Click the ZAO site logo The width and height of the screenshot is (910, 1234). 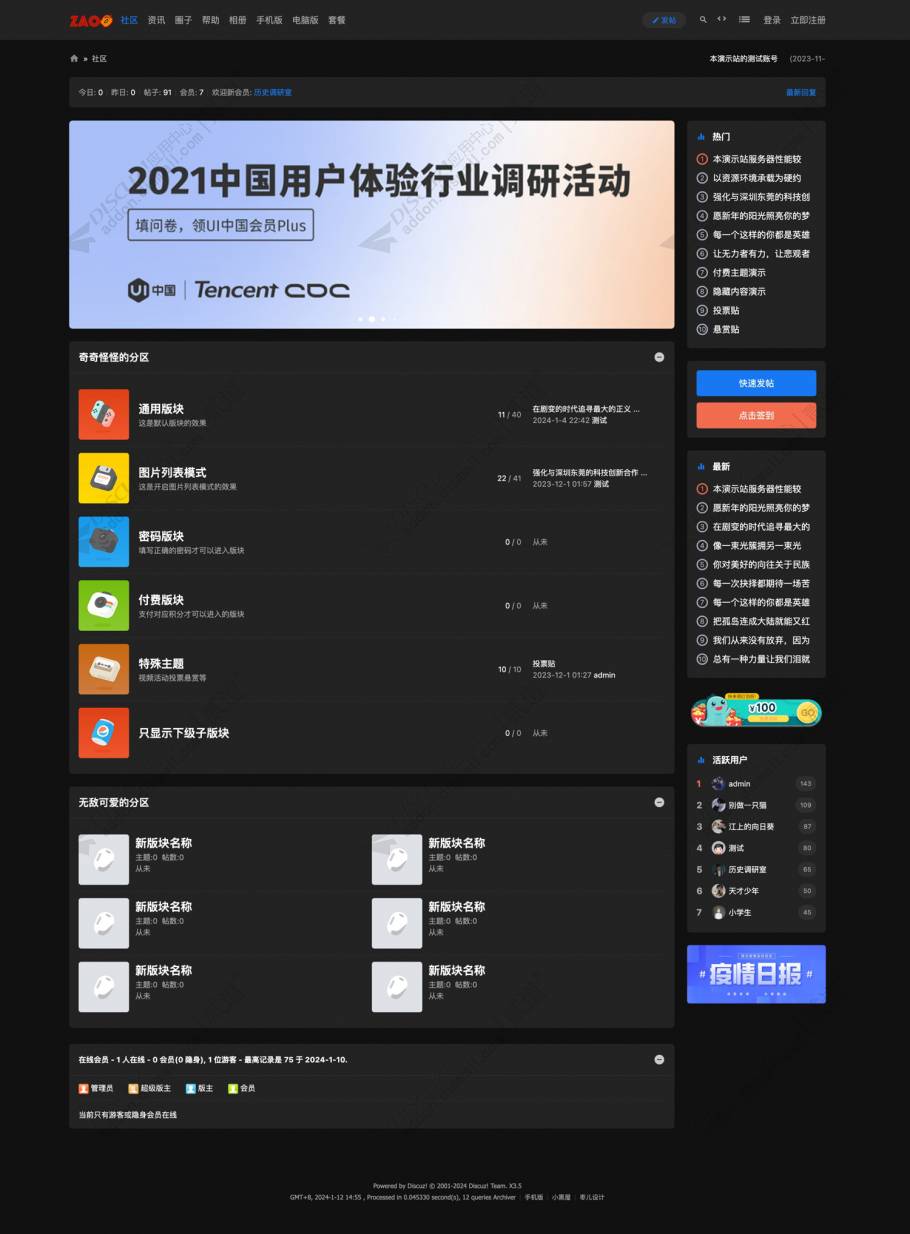point(91,20)
